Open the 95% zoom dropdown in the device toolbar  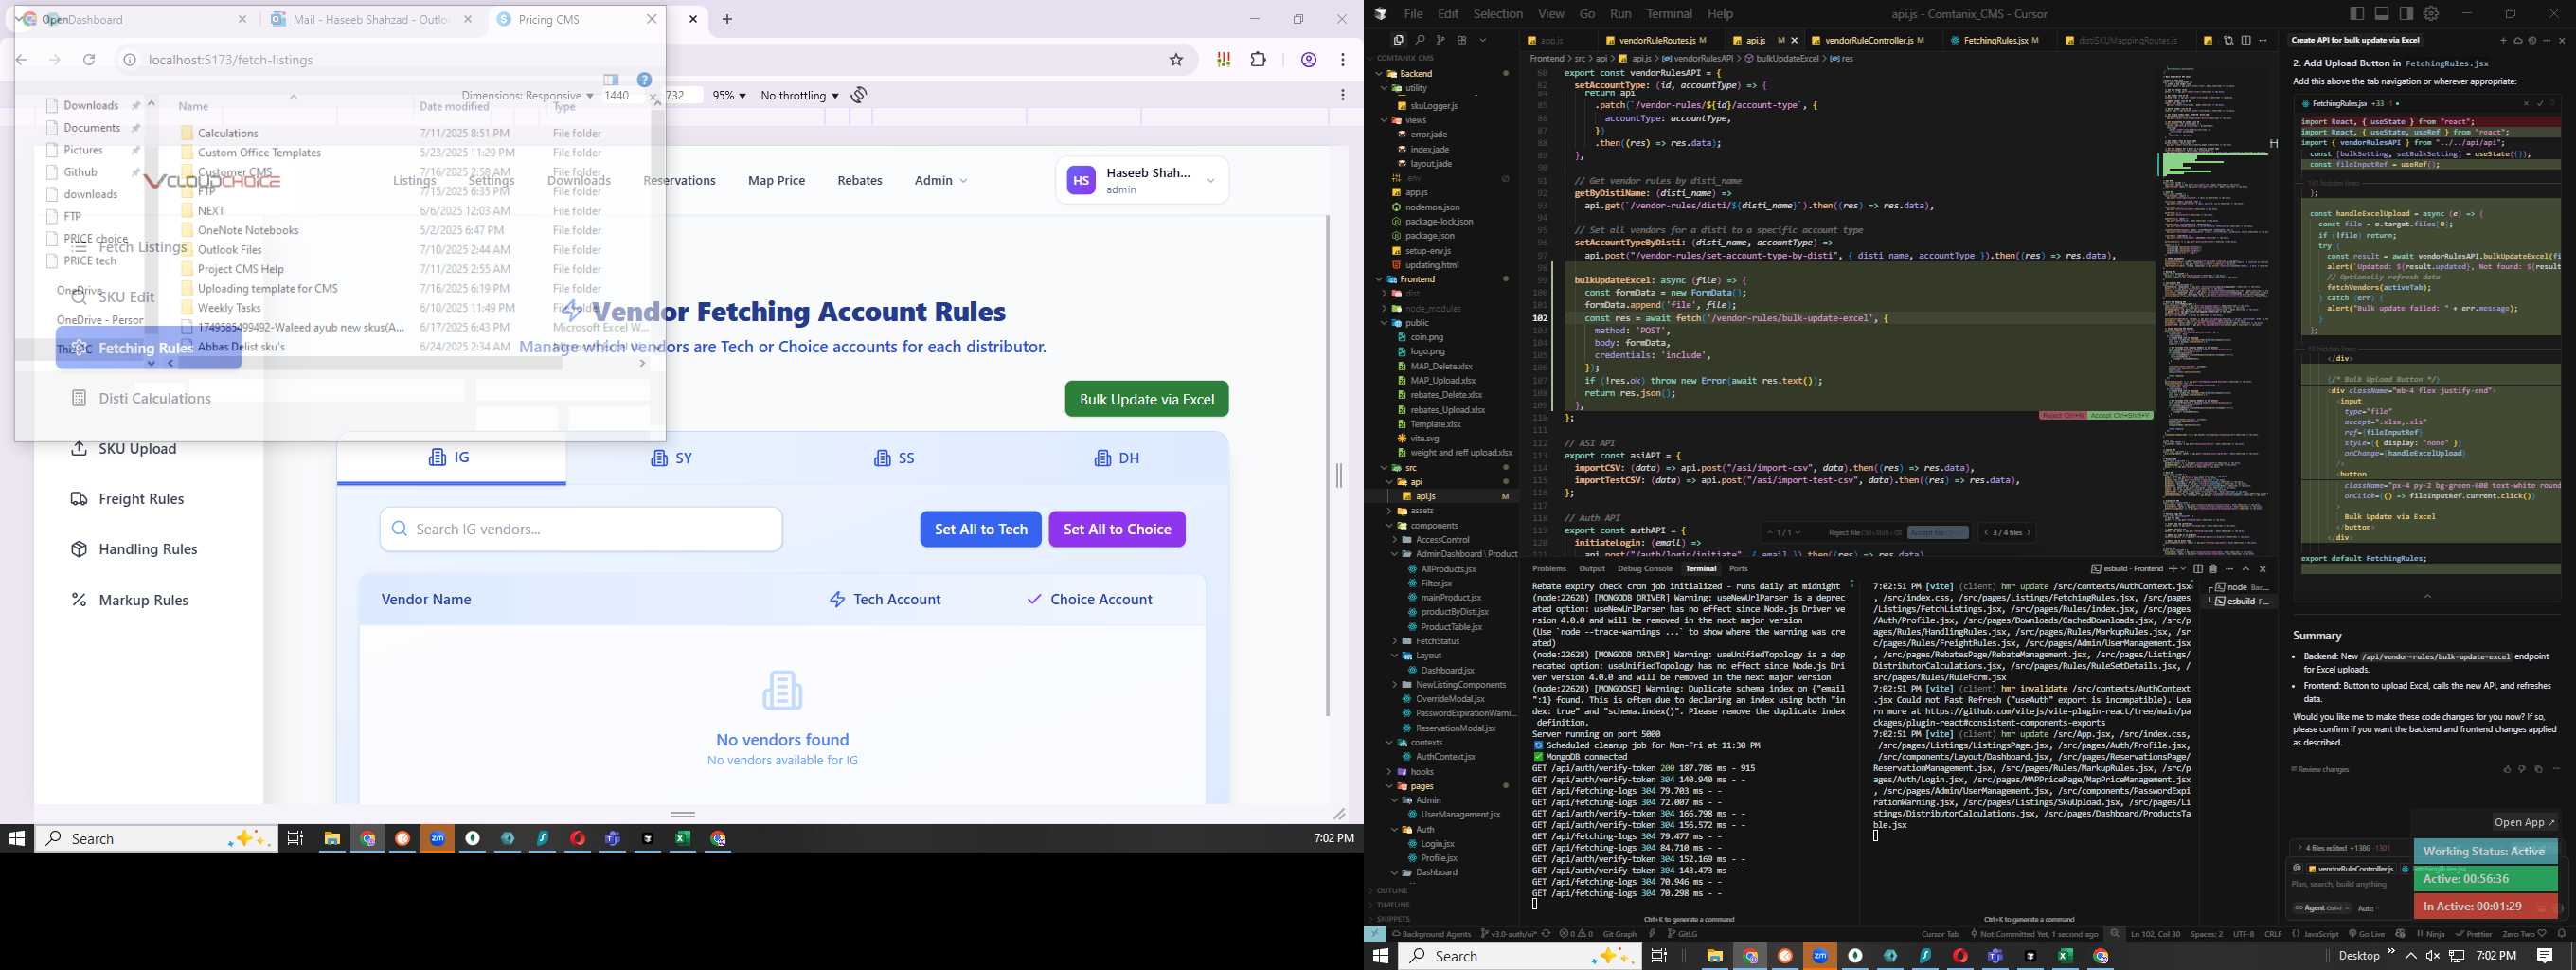coord(729,96)
